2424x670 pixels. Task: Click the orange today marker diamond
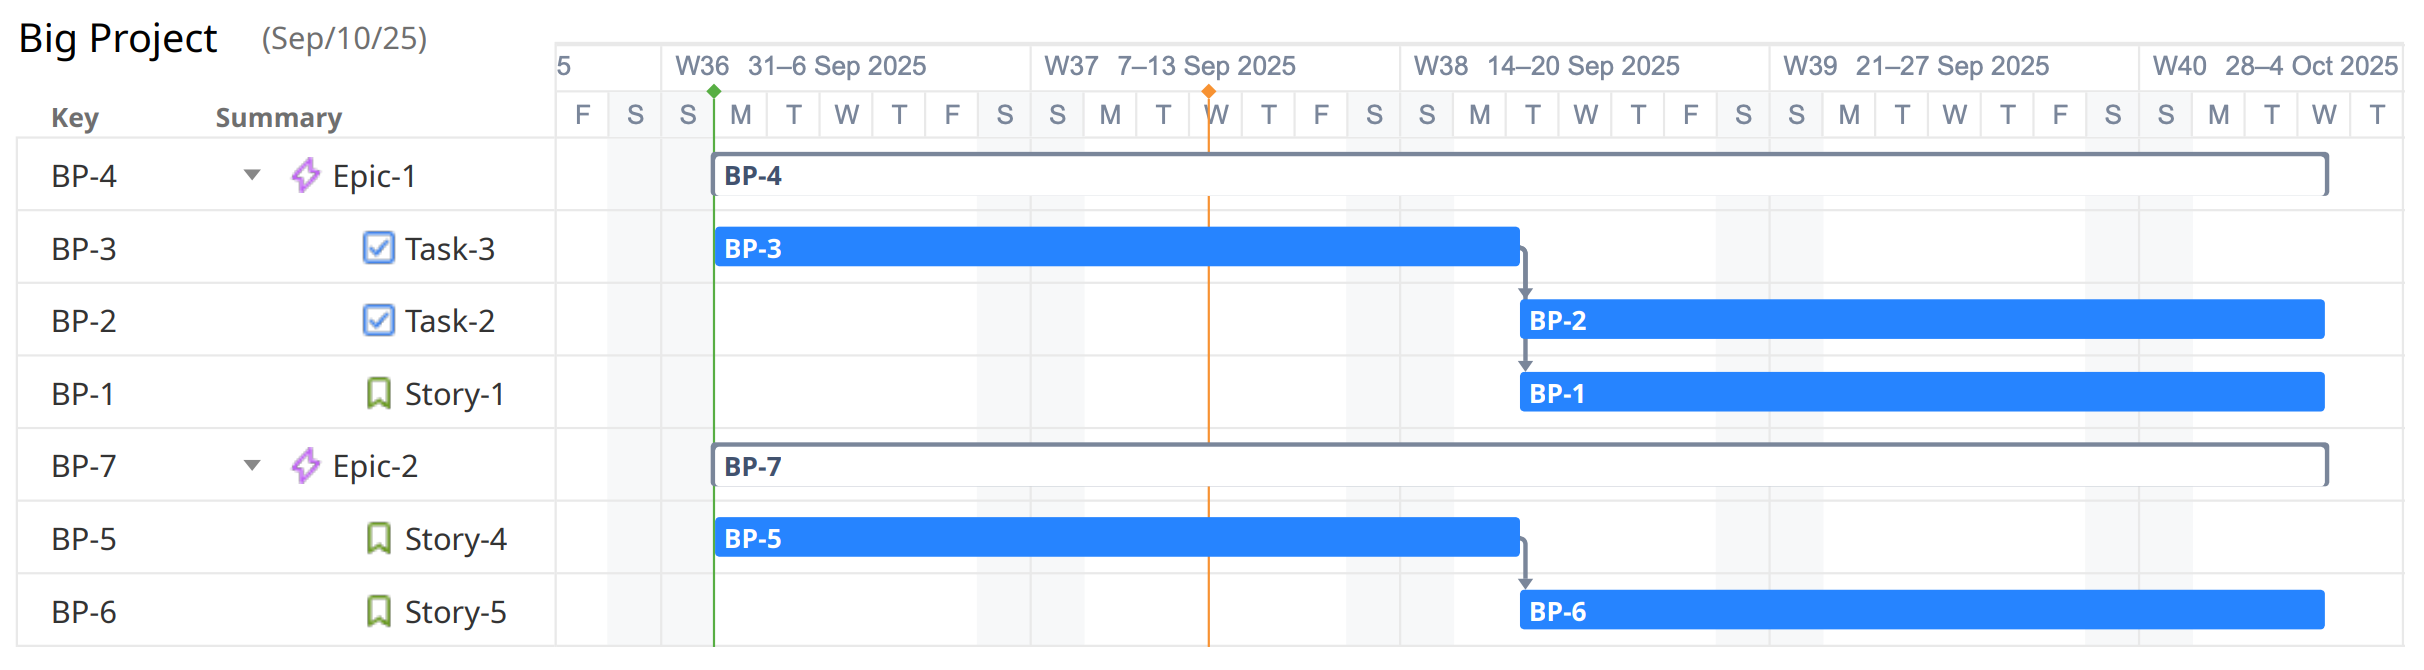click(1209, 89)
